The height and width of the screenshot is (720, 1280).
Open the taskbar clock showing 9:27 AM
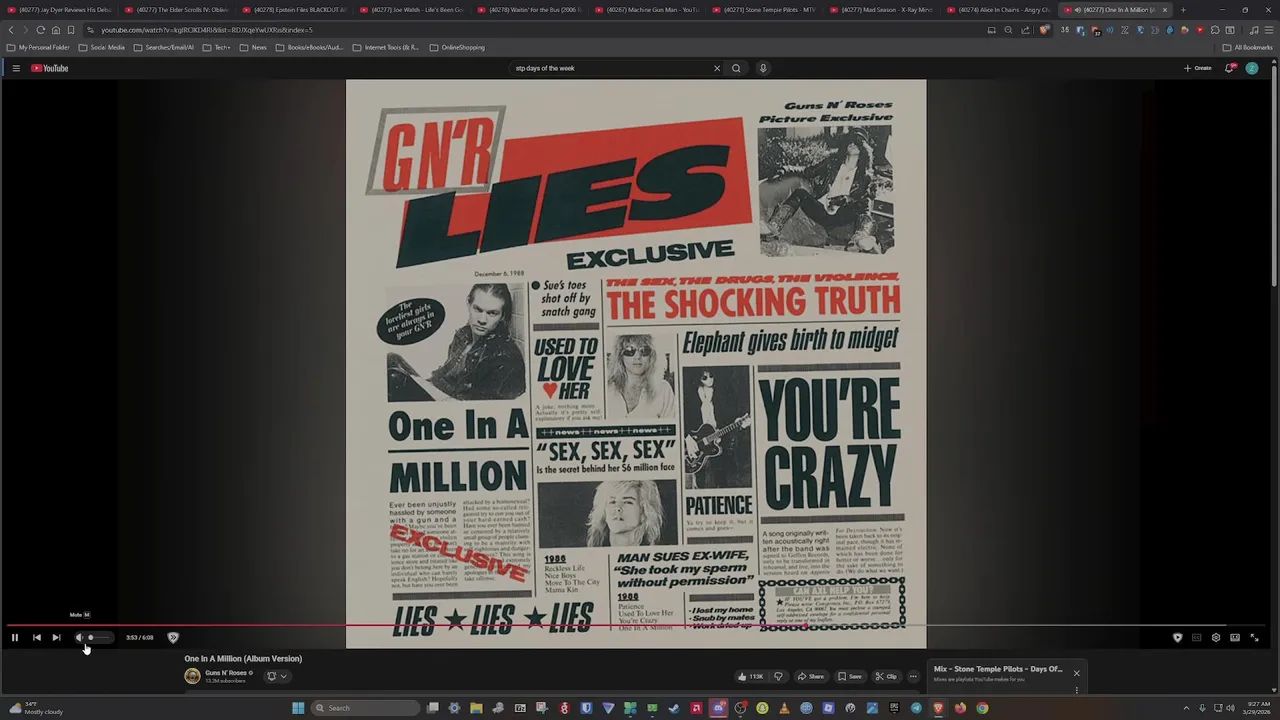[x=1256, y=708]
